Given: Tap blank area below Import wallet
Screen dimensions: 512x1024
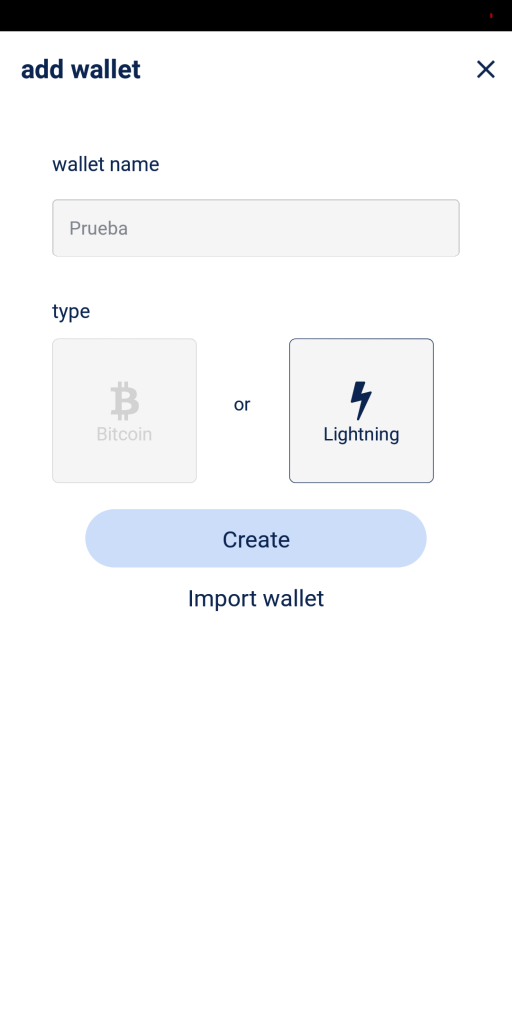Looking at the screenshot, I should click(x=256, y=816).
